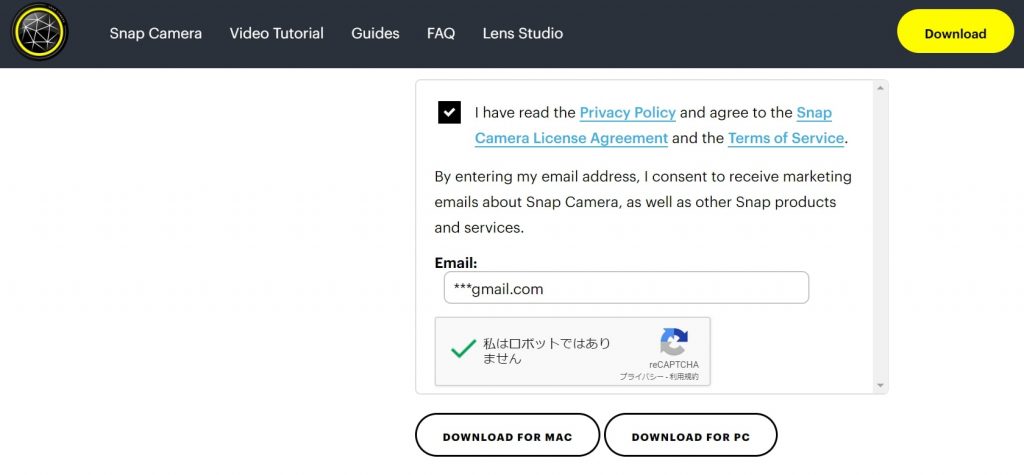Open the reCAPTCHA 利用規約 link

[x=685, y=377]
